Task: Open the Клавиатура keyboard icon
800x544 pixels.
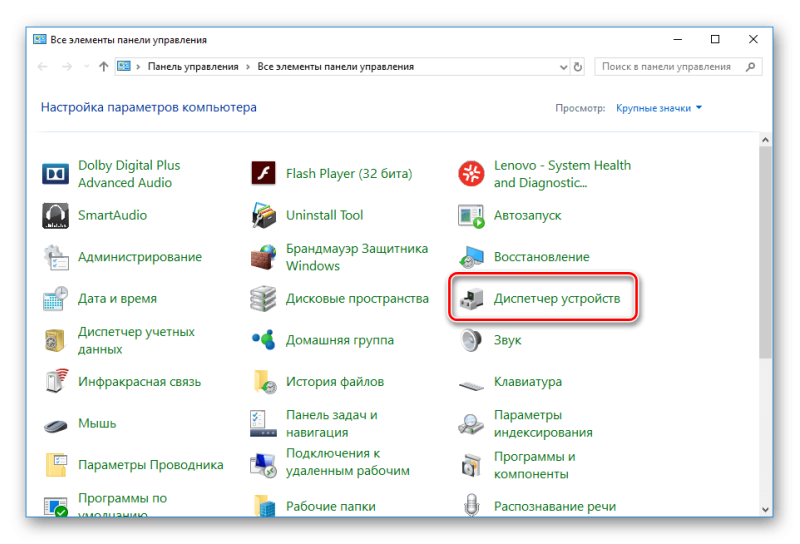Action: [471, 385]
